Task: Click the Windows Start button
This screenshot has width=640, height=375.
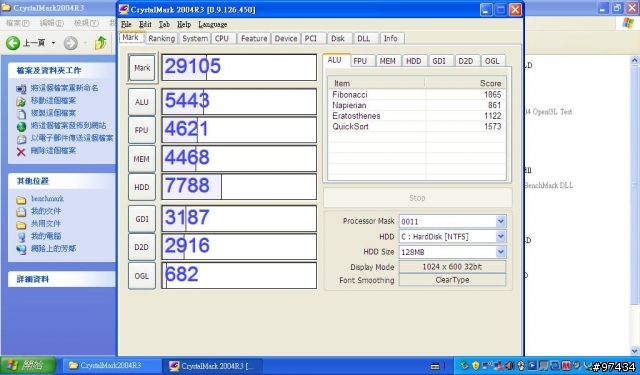Action: [28, 366]
